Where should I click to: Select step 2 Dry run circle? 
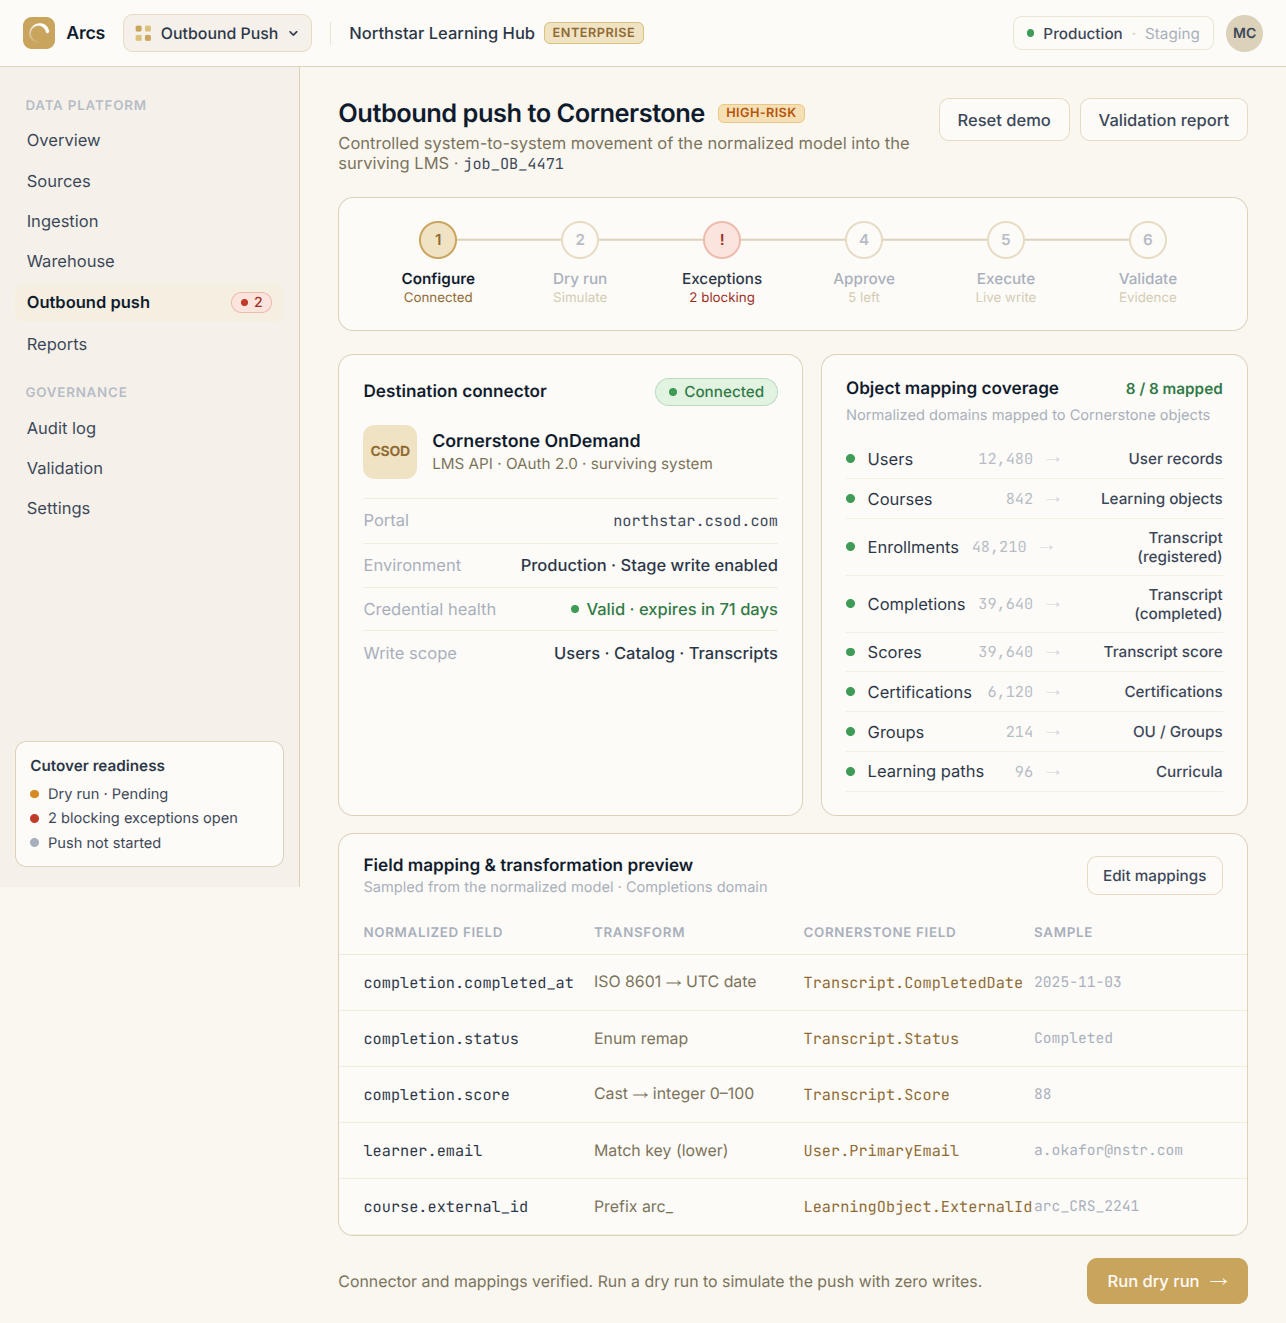(x=580, y=240)
